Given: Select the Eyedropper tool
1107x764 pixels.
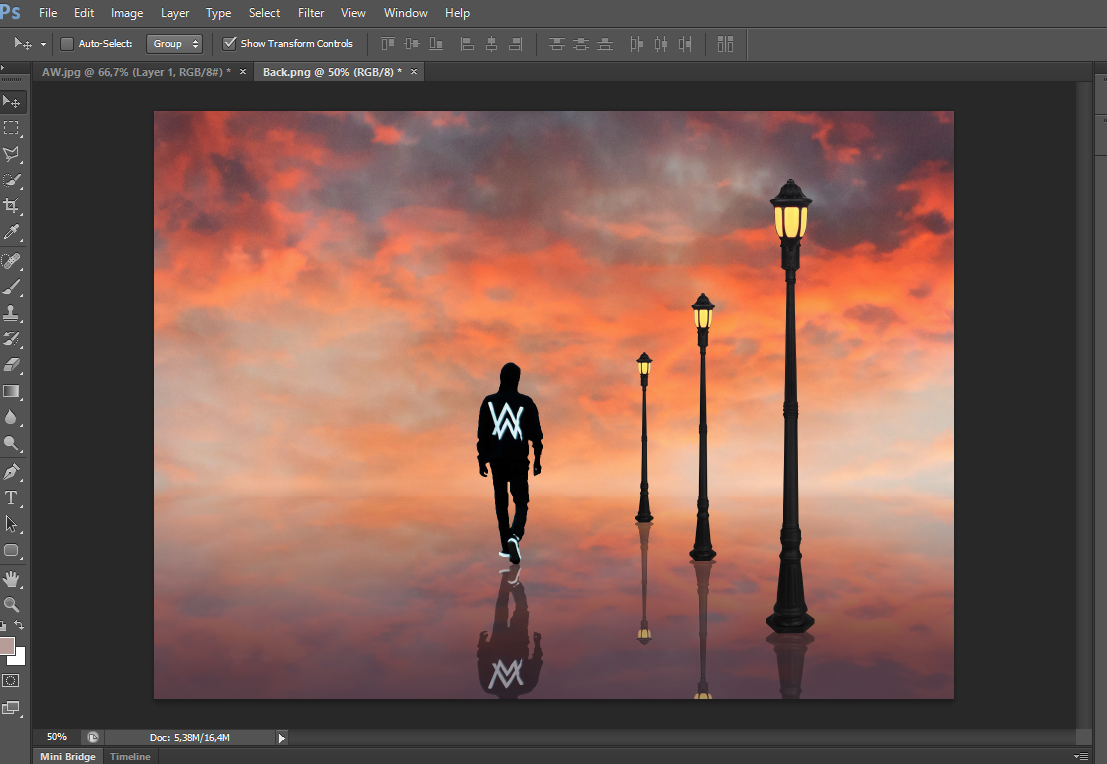Looking at the screenshot, I should [x=11, y=232].
